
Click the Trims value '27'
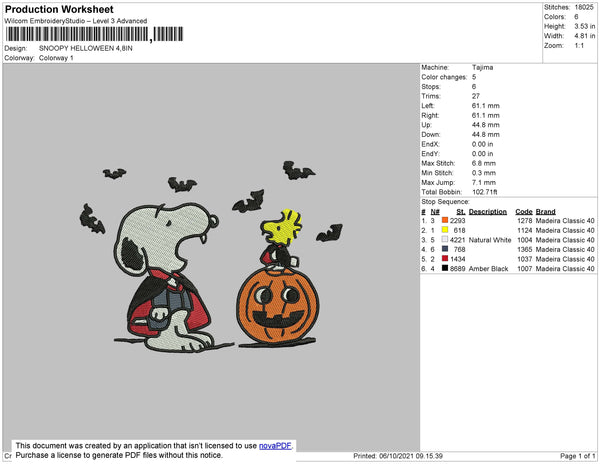click(476, 96)
